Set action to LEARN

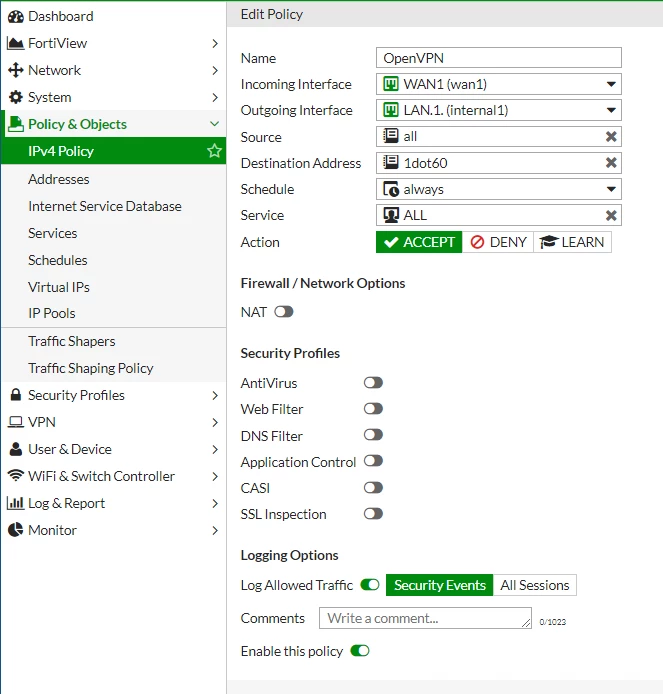[572, 242]
